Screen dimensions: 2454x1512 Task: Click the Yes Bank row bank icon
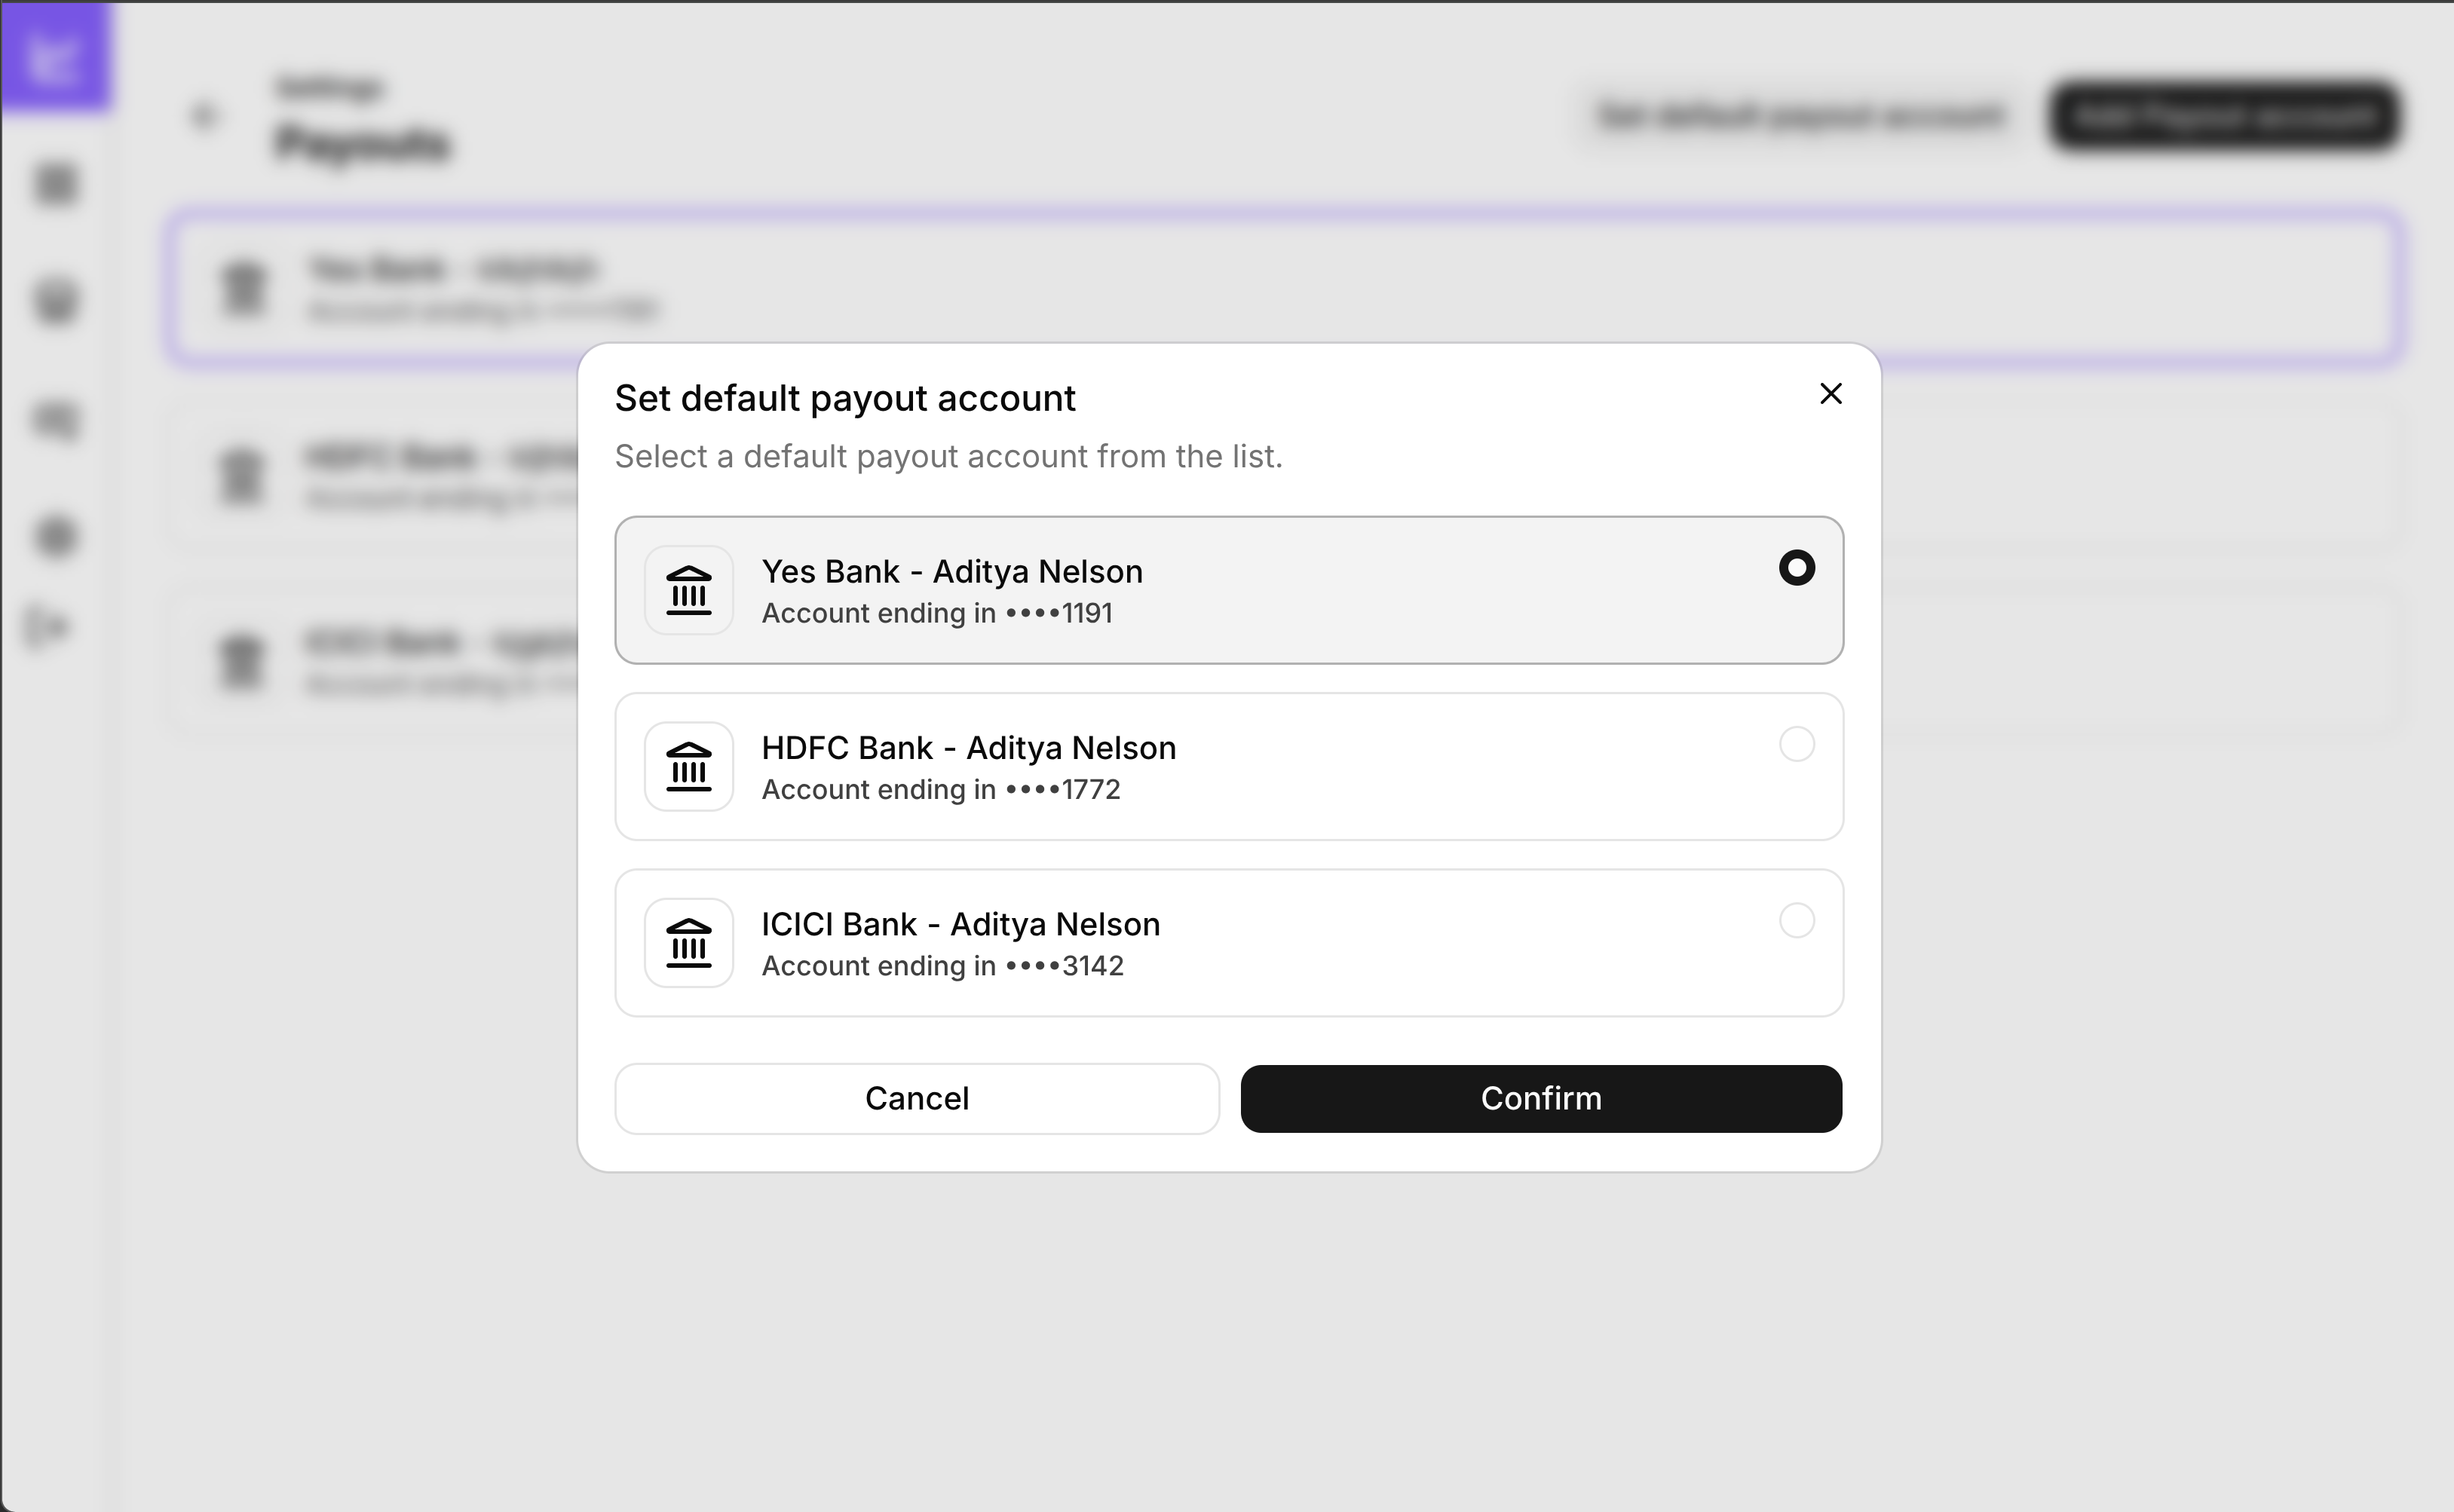pyautogui.click(x=689, y=590)
